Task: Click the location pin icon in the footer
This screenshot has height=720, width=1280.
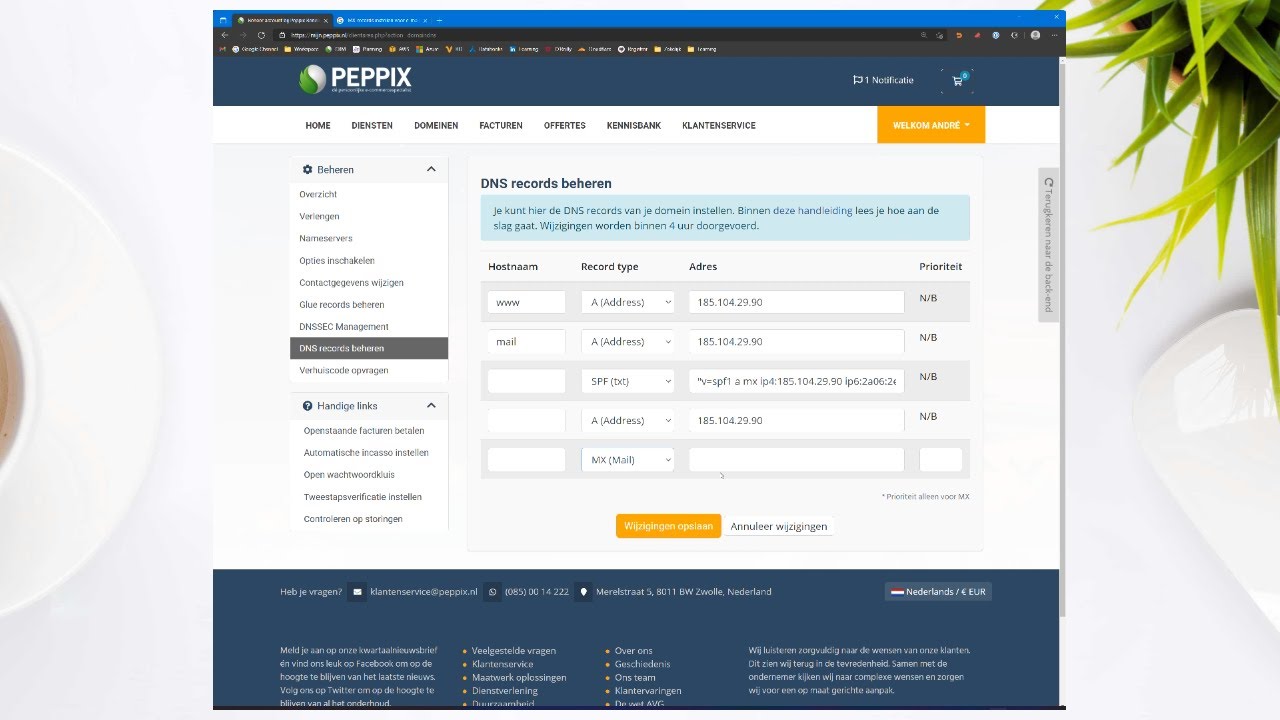Action: [x=584, y=592]
